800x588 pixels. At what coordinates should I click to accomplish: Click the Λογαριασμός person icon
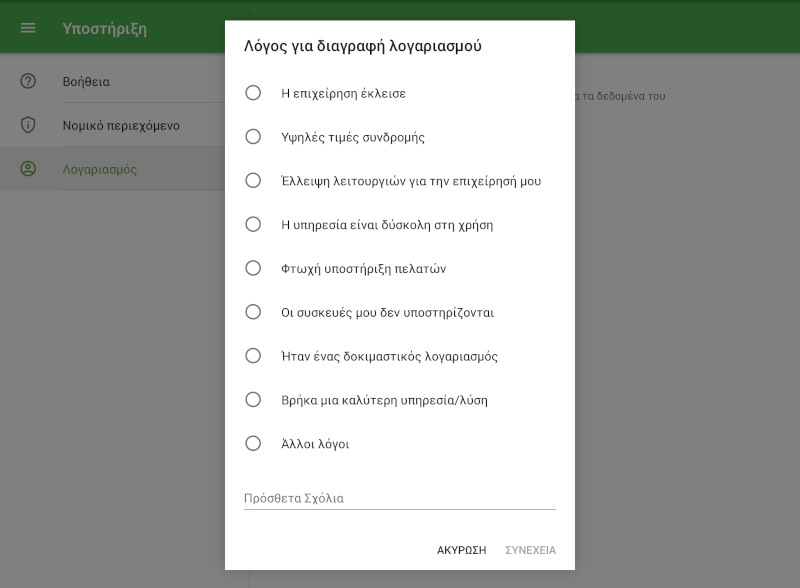pyautogui.click(x=28, y=168)
